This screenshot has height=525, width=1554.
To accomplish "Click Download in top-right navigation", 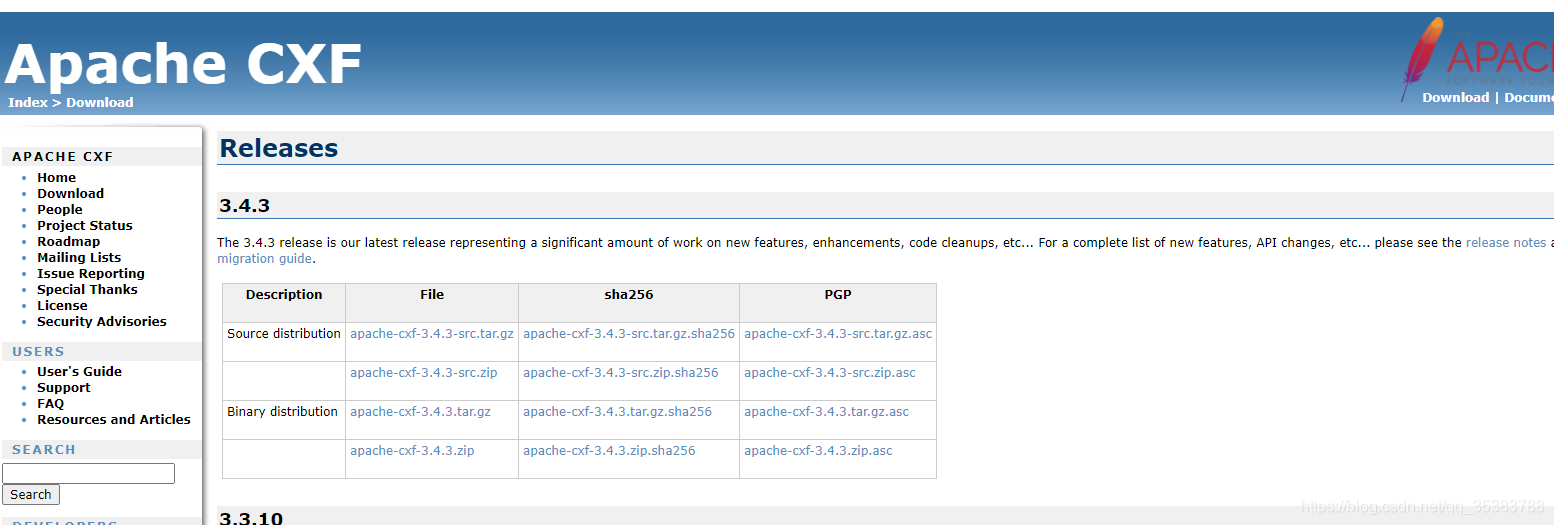I will [1455, 97].
